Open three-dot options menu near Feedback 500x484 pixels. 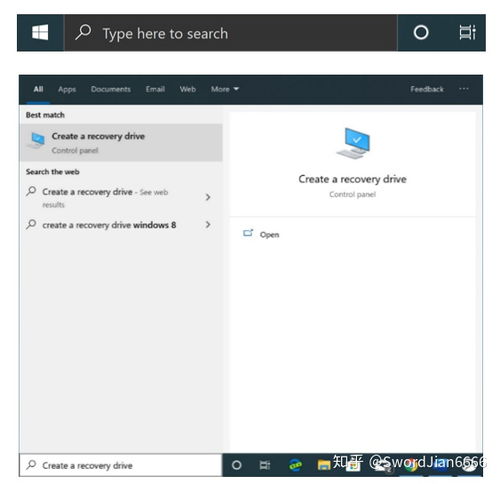(x=464, y=89)
